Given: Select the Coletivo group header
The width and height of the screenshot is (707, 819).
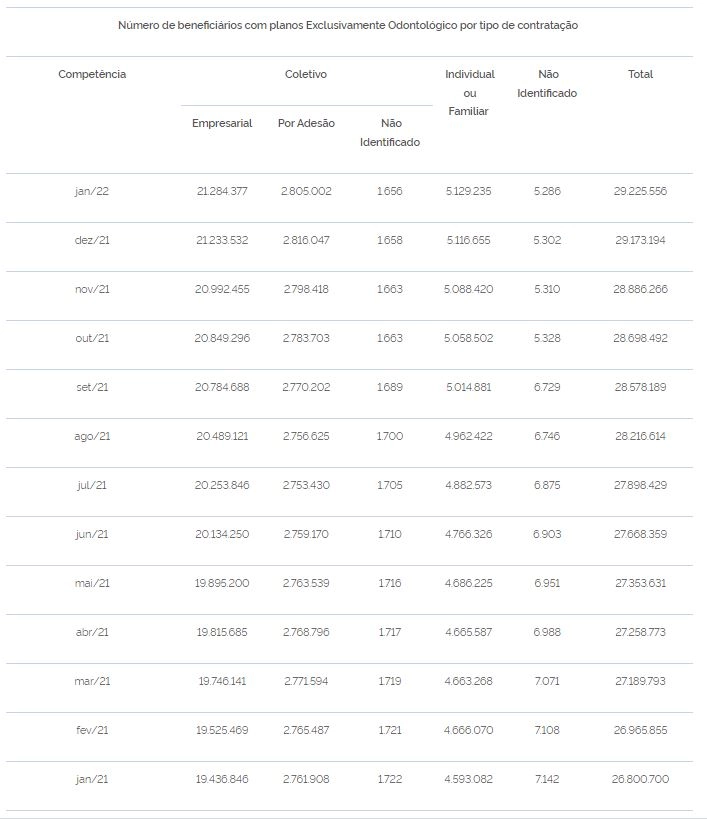Looking at the screenshot, I should click(x=306, y=74).
